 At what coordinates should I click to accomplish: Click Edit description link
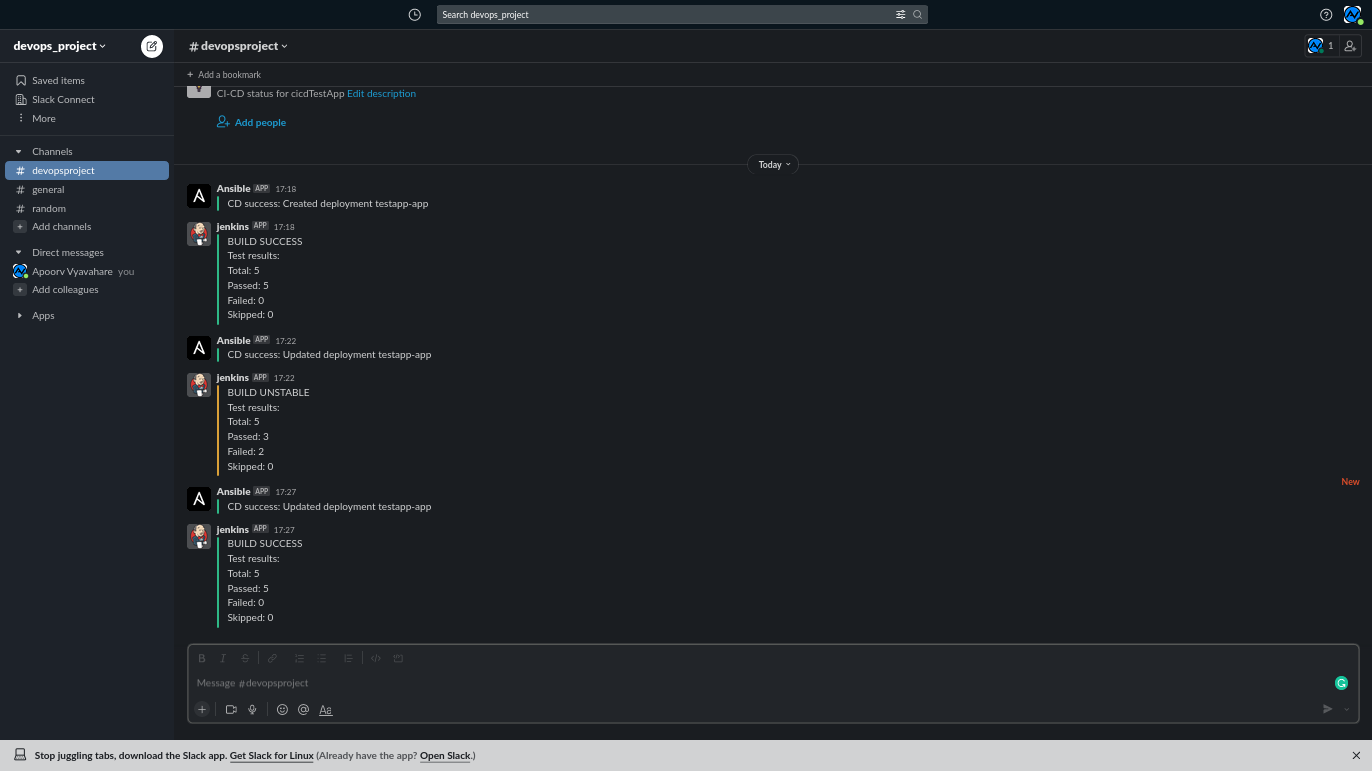(381, 94)
